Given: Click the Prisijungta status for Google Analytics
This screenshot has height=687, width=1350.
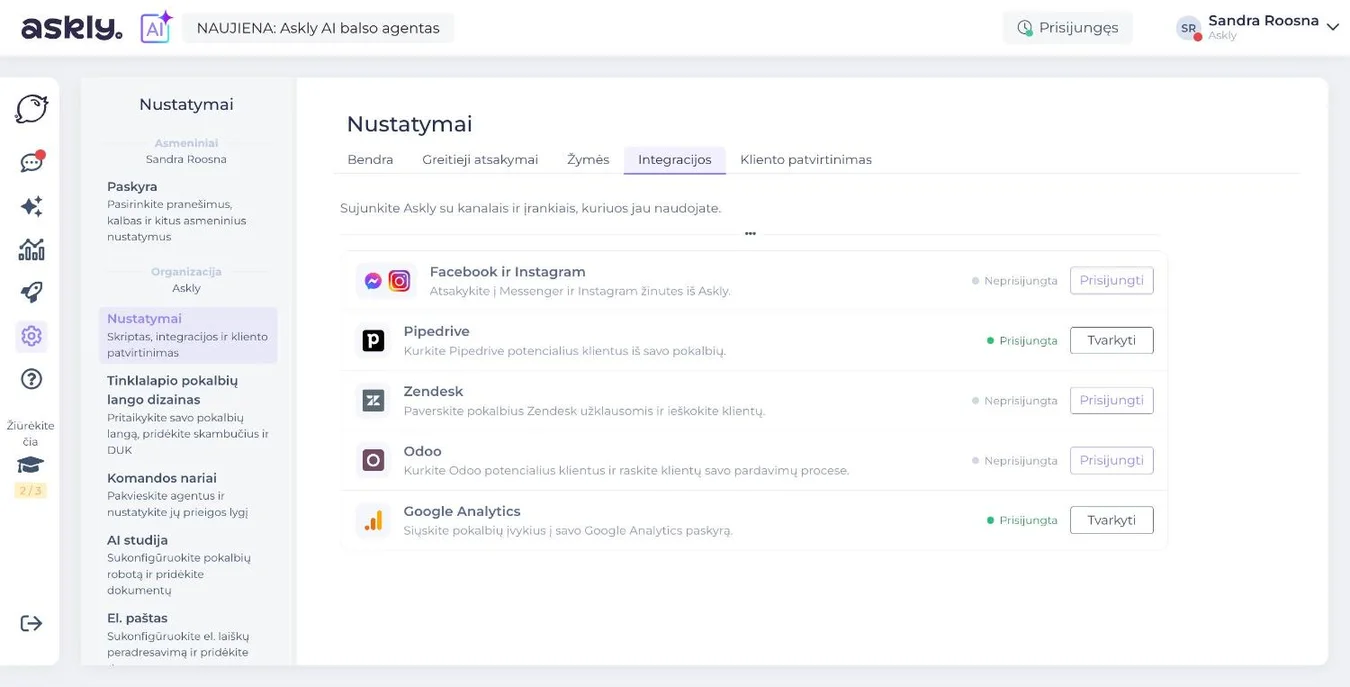Looking at the screenshot, I should click(x=1022, y=521).
